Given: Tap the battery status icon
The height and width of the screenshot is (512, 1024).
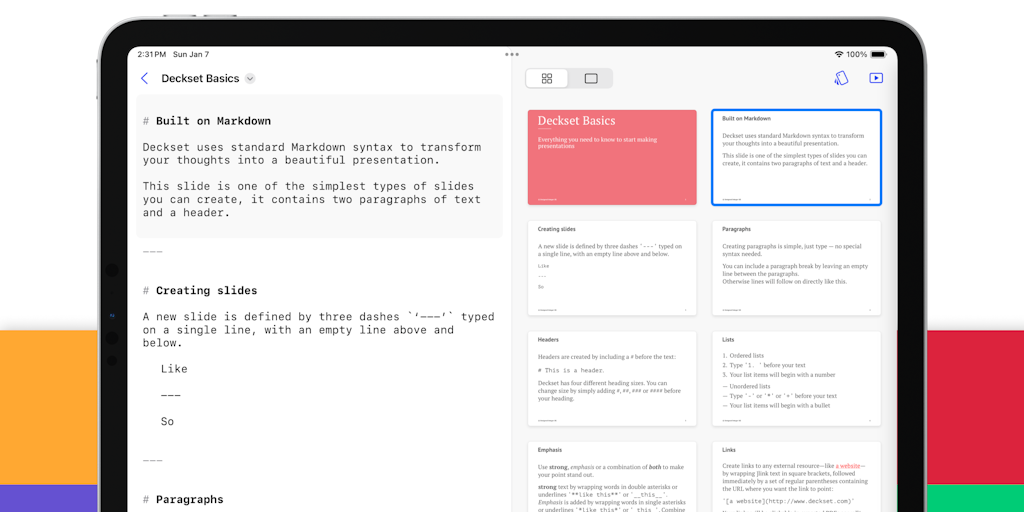Looking at the screenshot, I should [878, 55].
